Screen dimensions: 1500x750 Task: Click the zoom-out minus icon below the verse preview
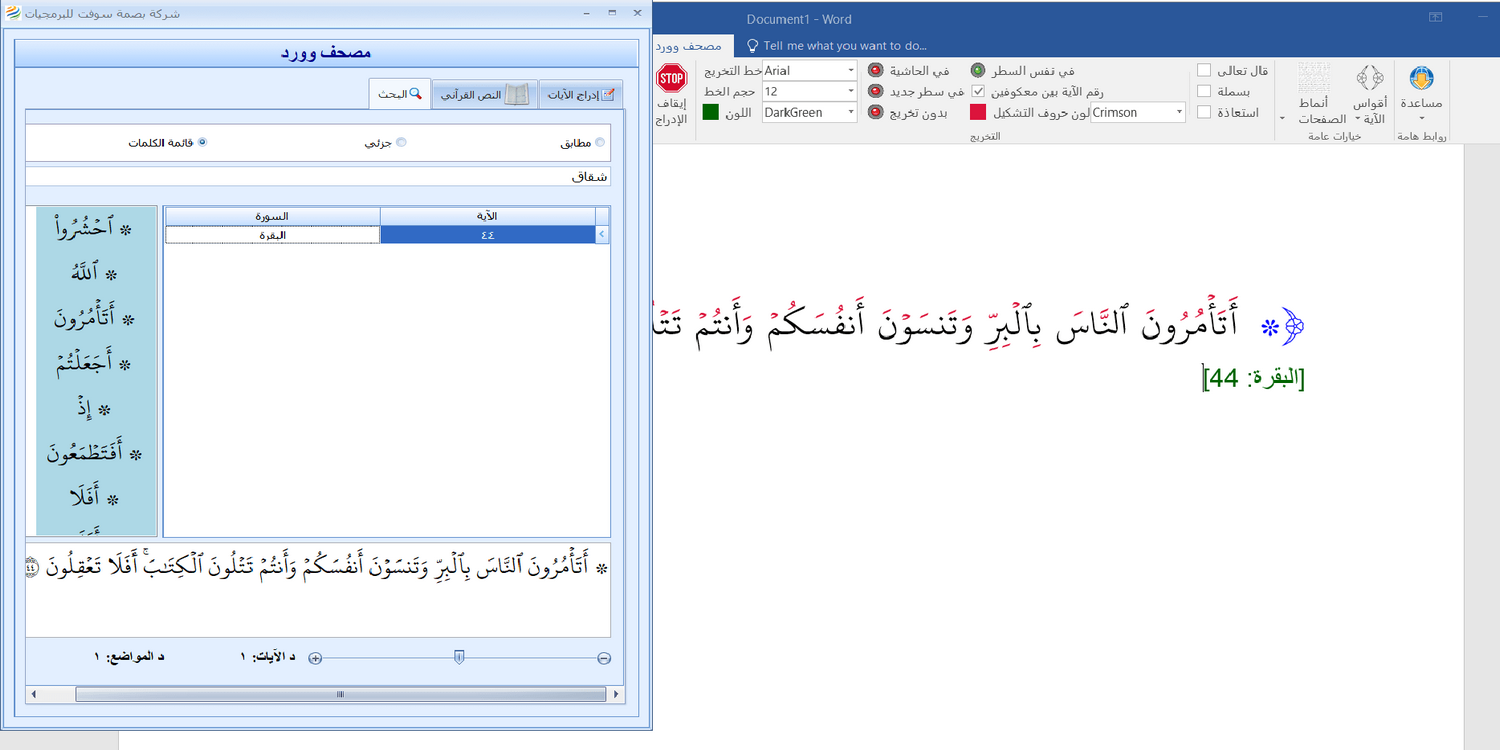pyautogui.click(x=604, y=658)
